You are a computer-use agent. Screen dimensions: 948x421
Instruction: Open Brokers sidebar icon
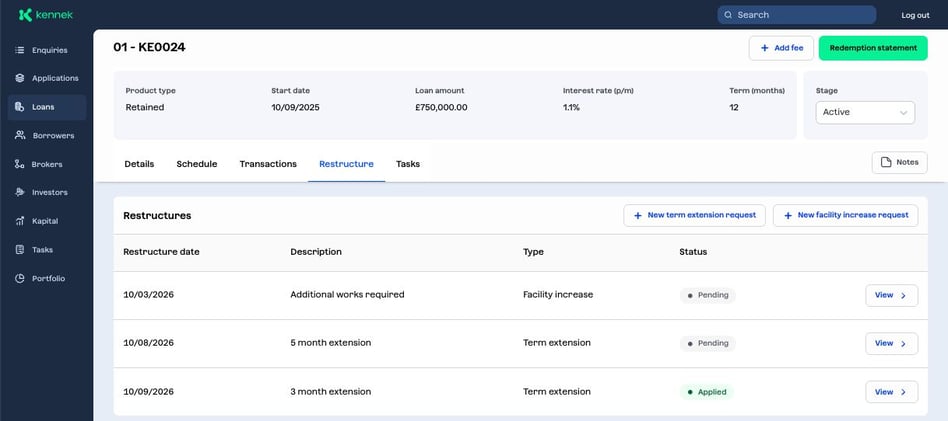point(20,164)
